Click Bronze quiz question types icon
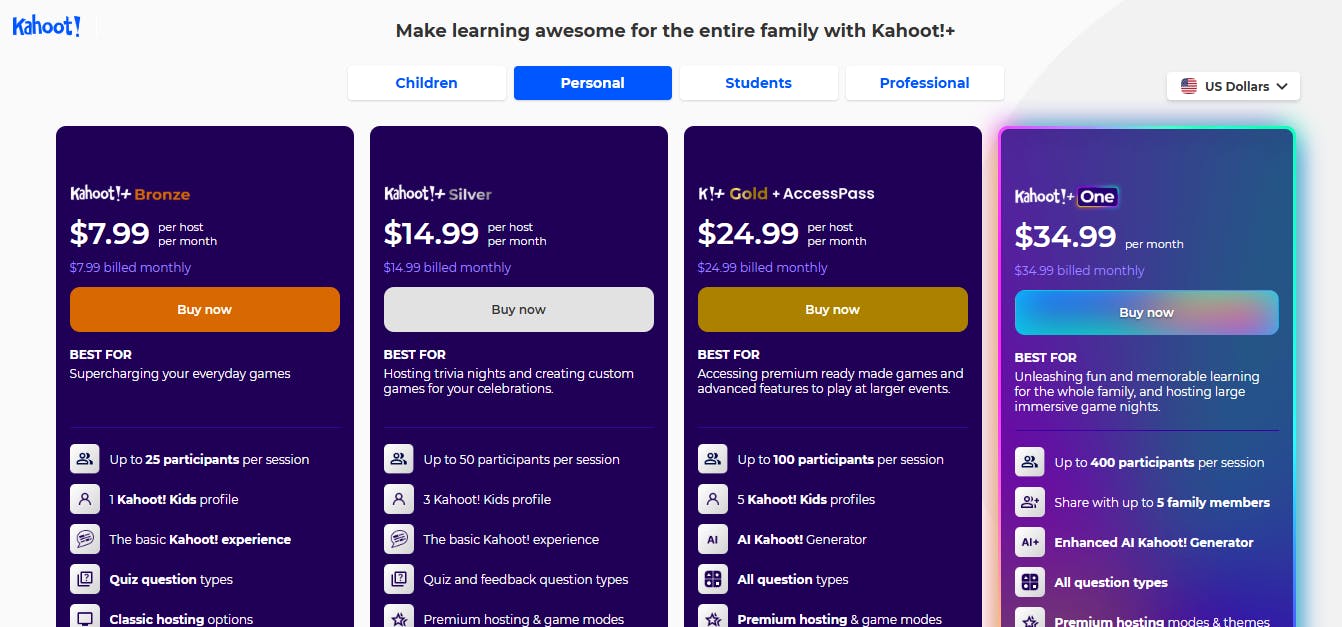Screen dimensions: 1342x627 pos(84,579)
